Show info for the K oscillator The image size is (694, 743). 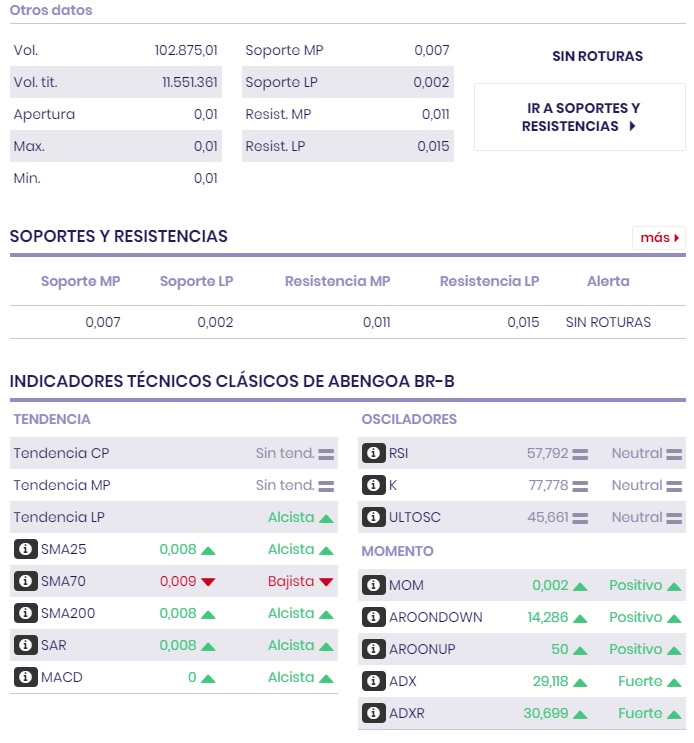click(374, 485)
